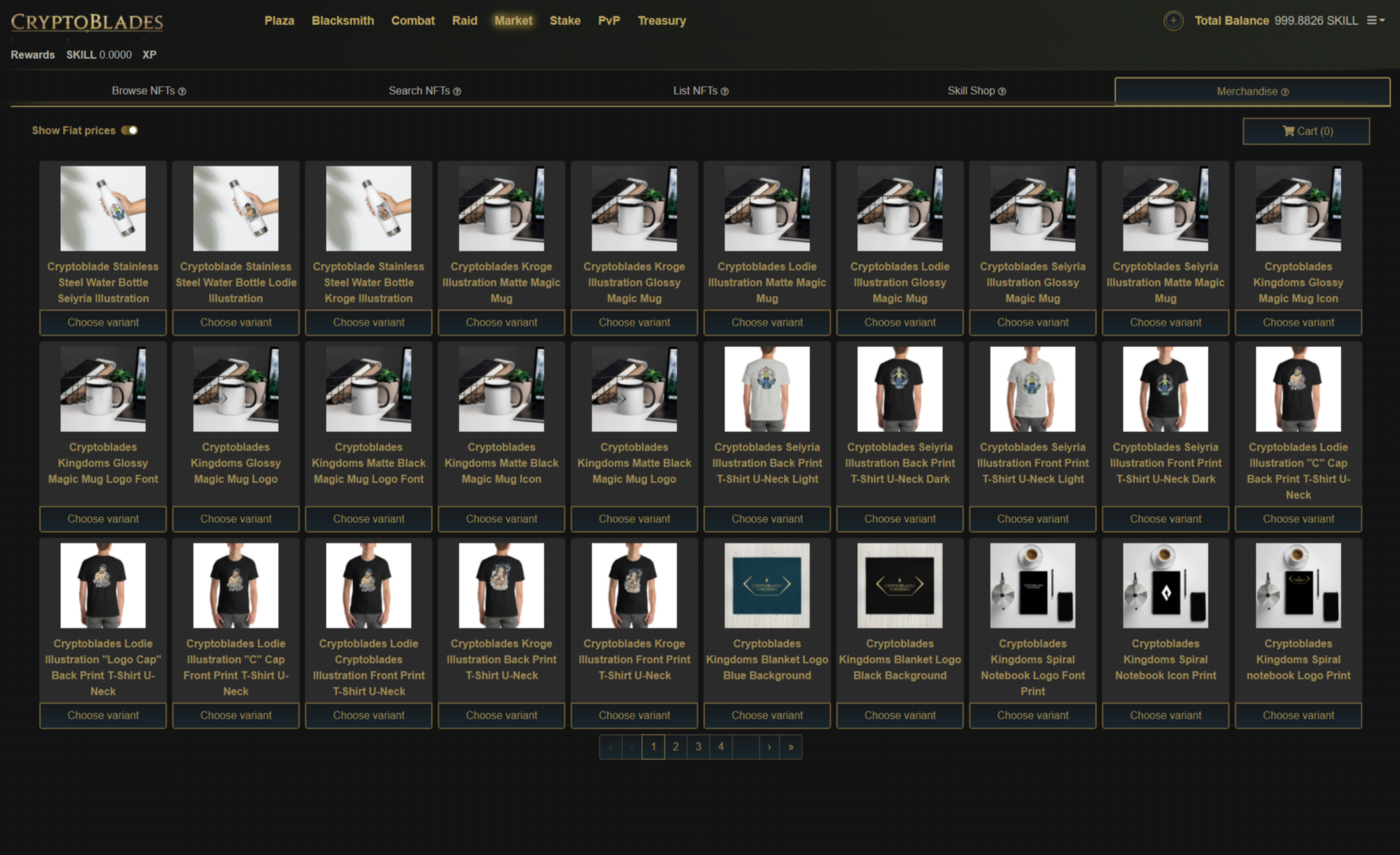1400x855 pixels.
Task: Click the first page double-left arrow
Action: [610, 747]
